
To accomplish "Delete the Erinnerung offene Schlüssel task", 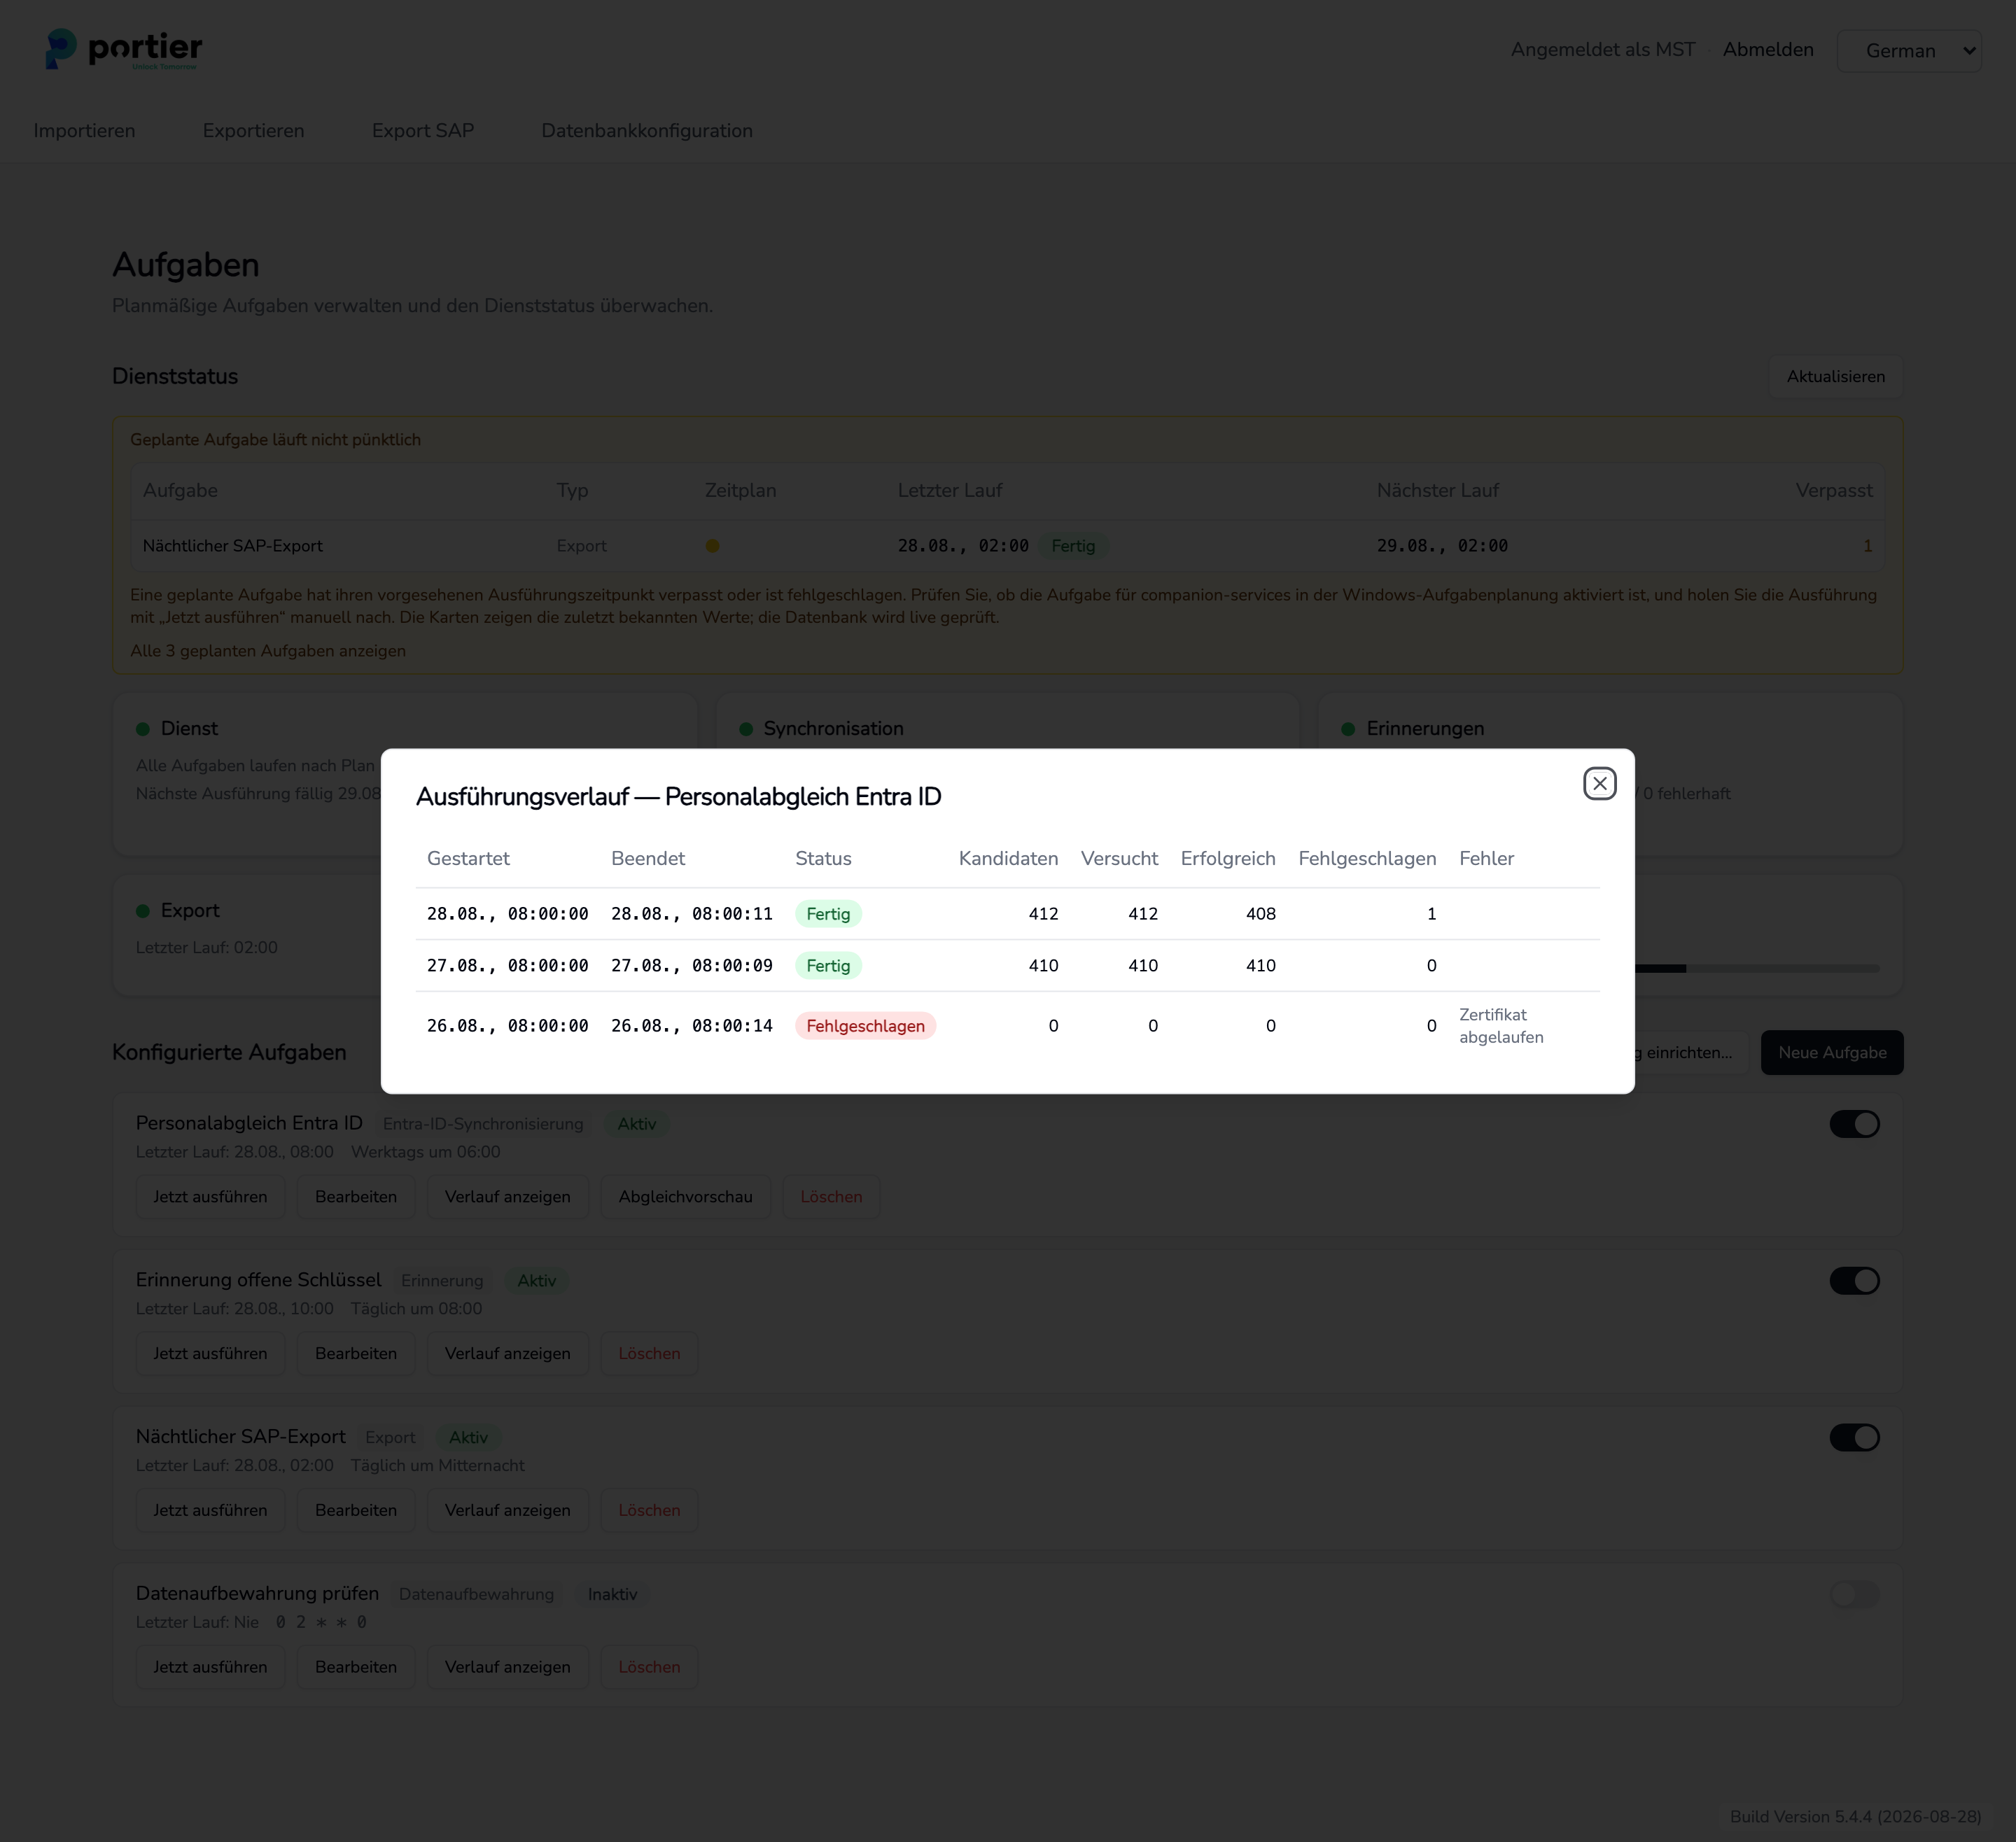I will click(x=649, y=1354).
